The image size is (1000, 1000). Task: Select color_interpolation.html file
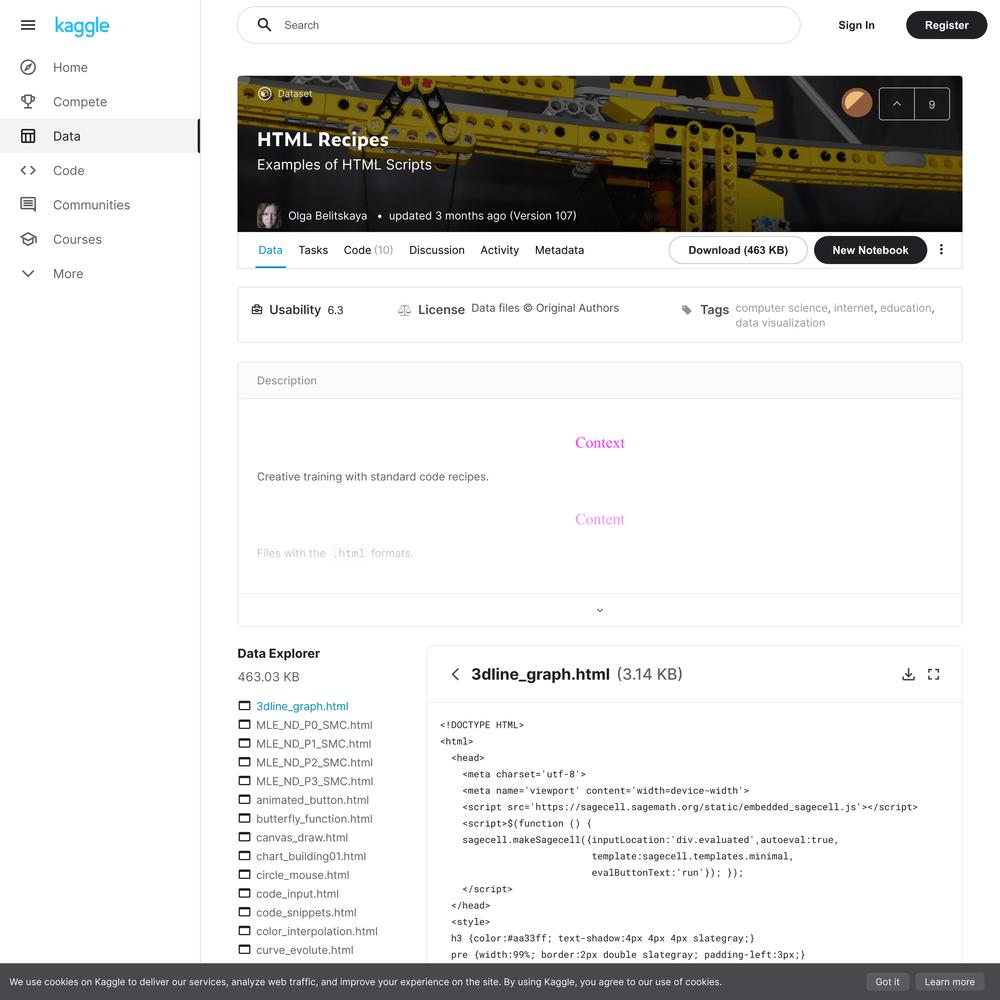click(317, 931)
